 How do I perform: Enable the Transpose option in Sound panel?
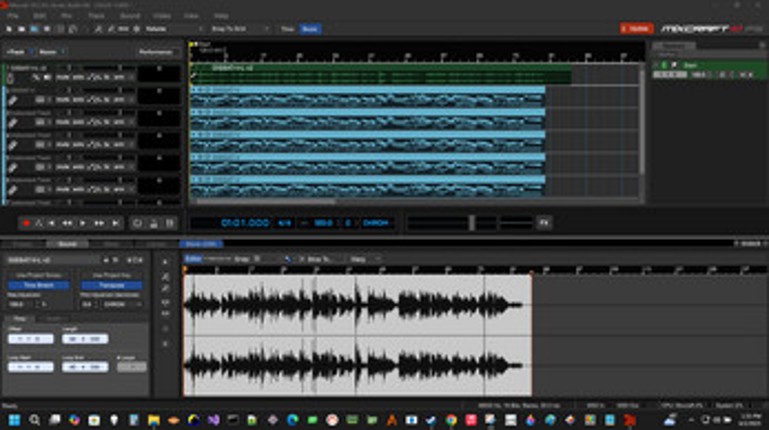(112, 285)
